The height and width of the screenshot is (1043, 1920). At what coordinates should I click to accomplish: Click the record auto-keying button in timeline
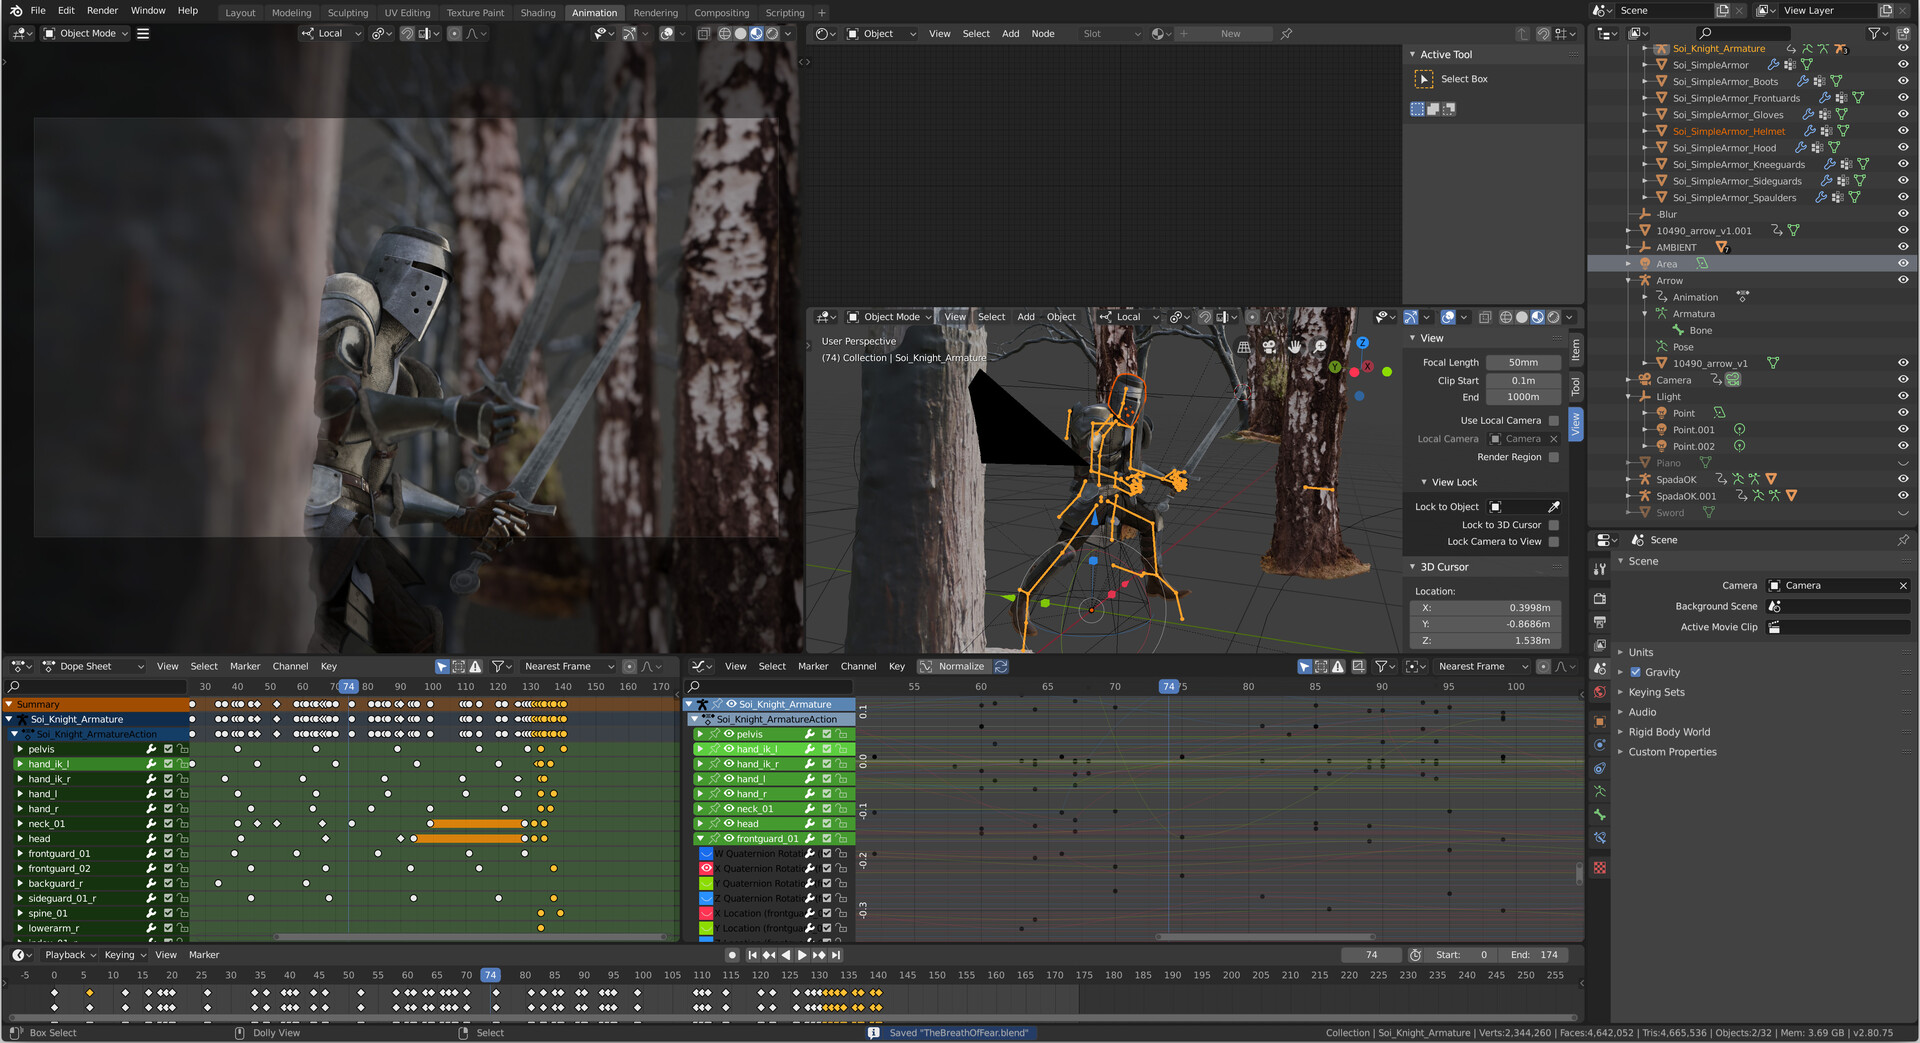click(x=732, y=955)
